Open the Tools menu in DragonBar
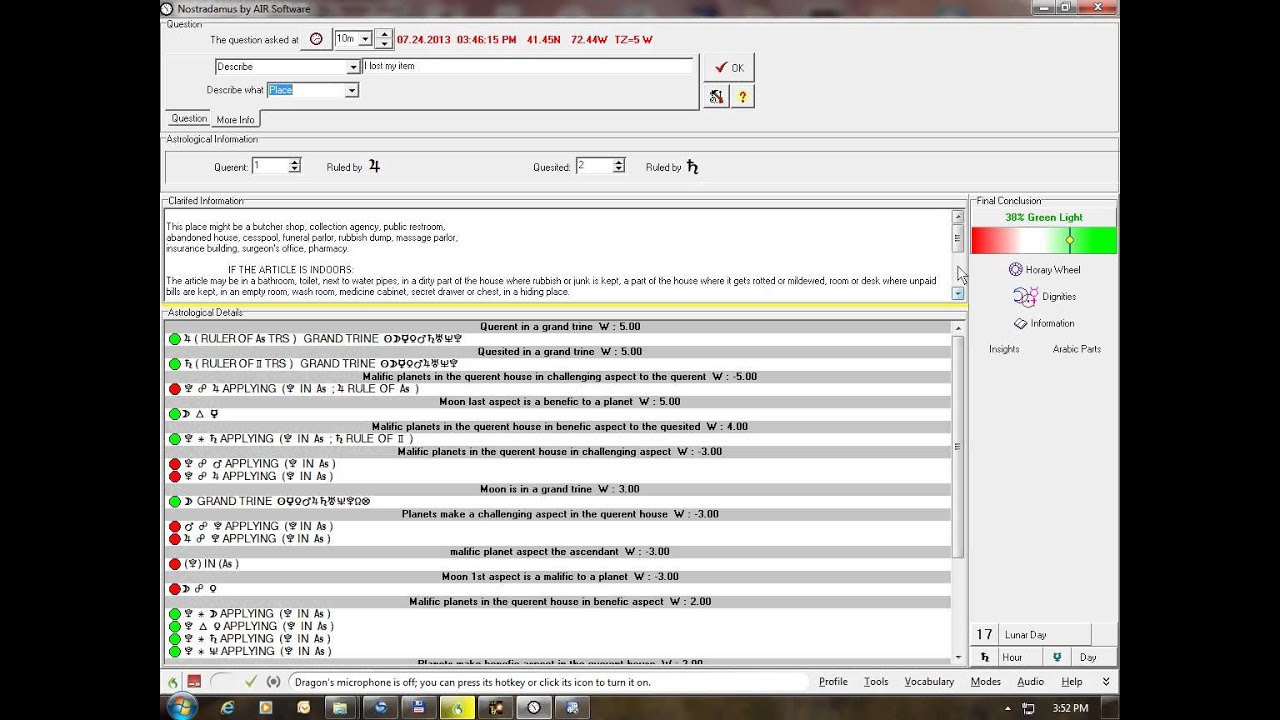 [876, 682]
